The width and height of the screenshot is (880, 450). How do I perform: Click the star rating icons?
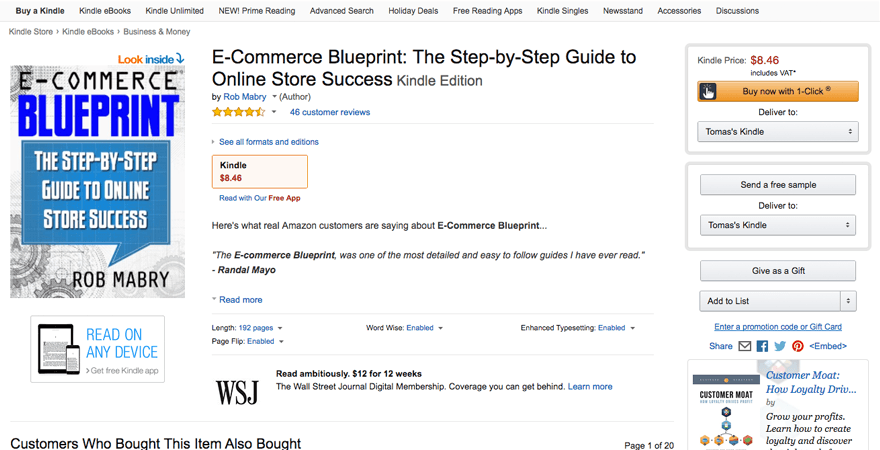[239, 112]
